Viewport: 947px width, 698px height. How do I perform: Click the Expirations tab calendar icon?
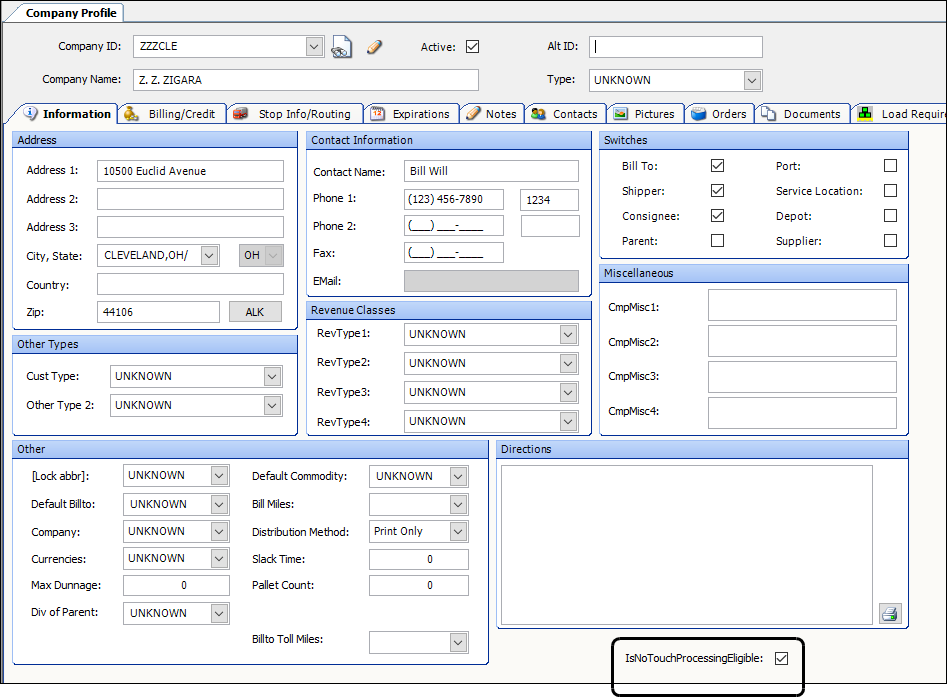point(377,114)
